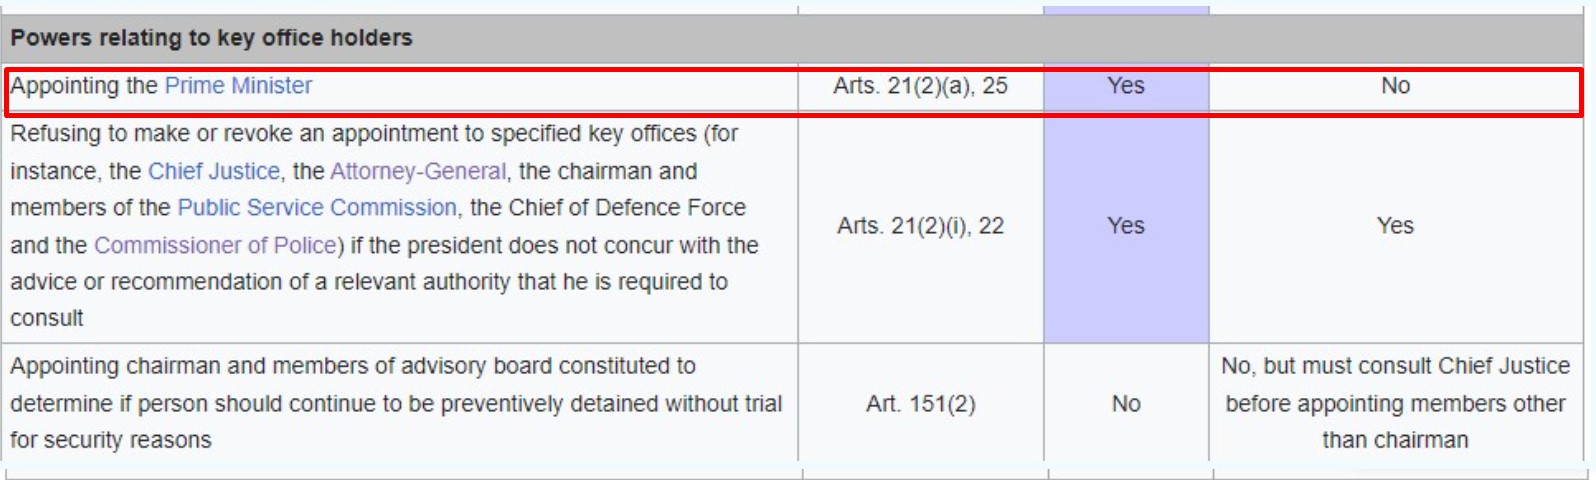Select rightmost 'Yes' in the refusing appointments row

pos(1395,226)
